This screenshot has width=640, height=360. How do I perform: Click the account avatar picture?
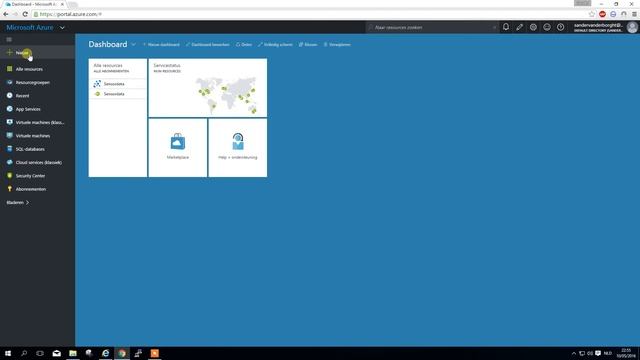point(632,27)
